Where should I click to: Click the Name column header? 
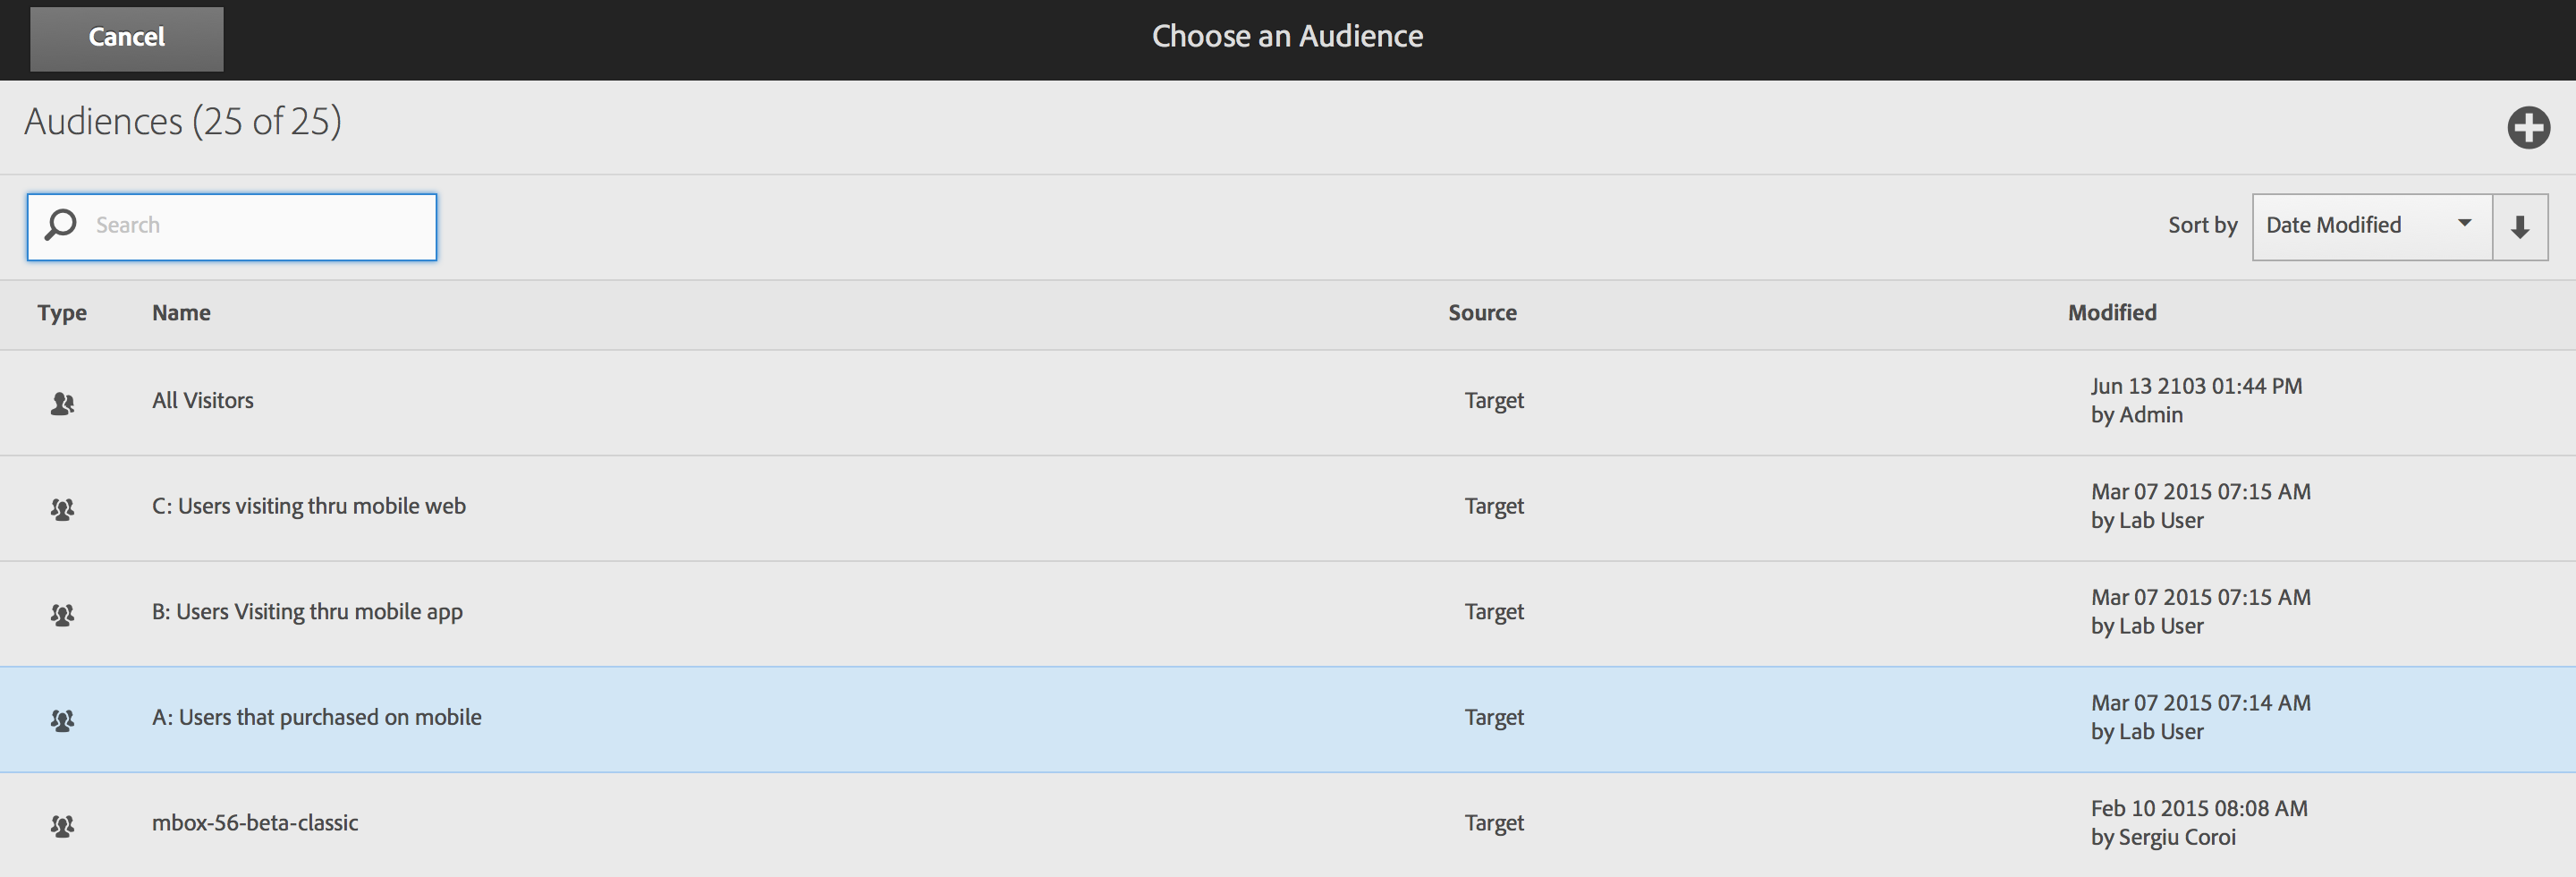181,313
